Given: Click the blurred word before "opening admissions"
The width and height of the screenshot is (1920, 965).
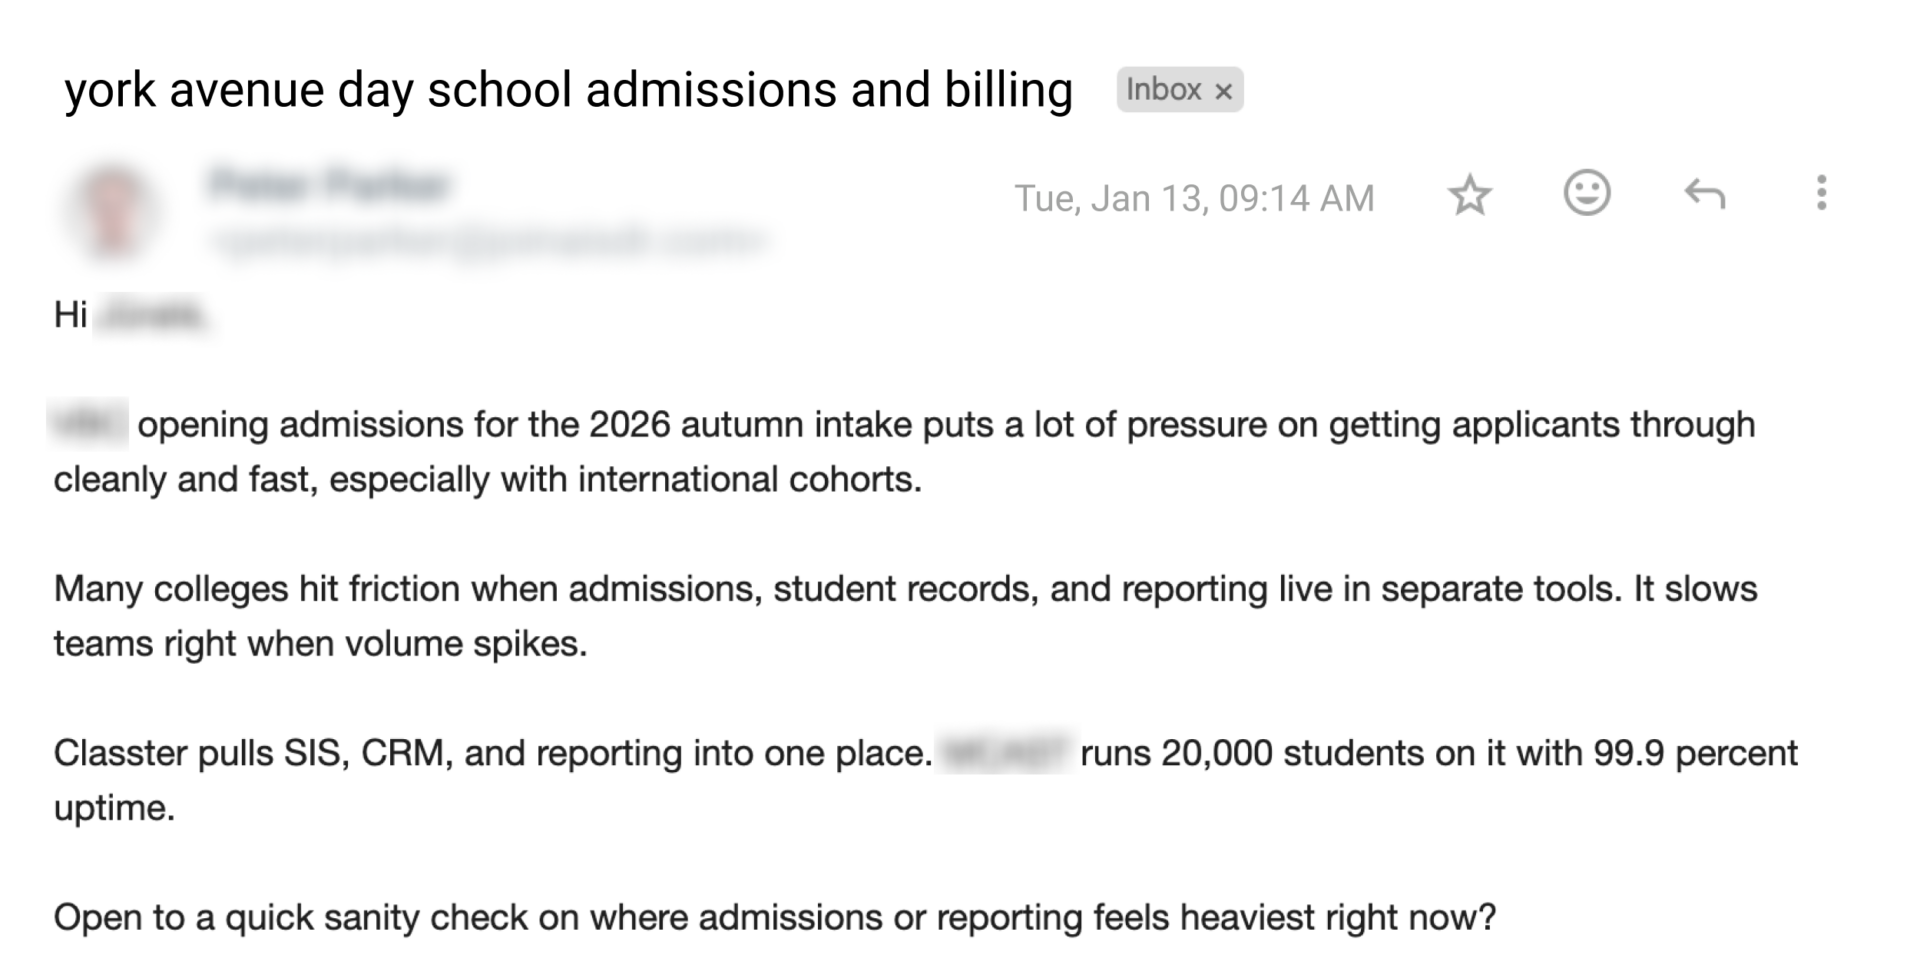Looking at the screenshot, I should [x=88, y=424].
